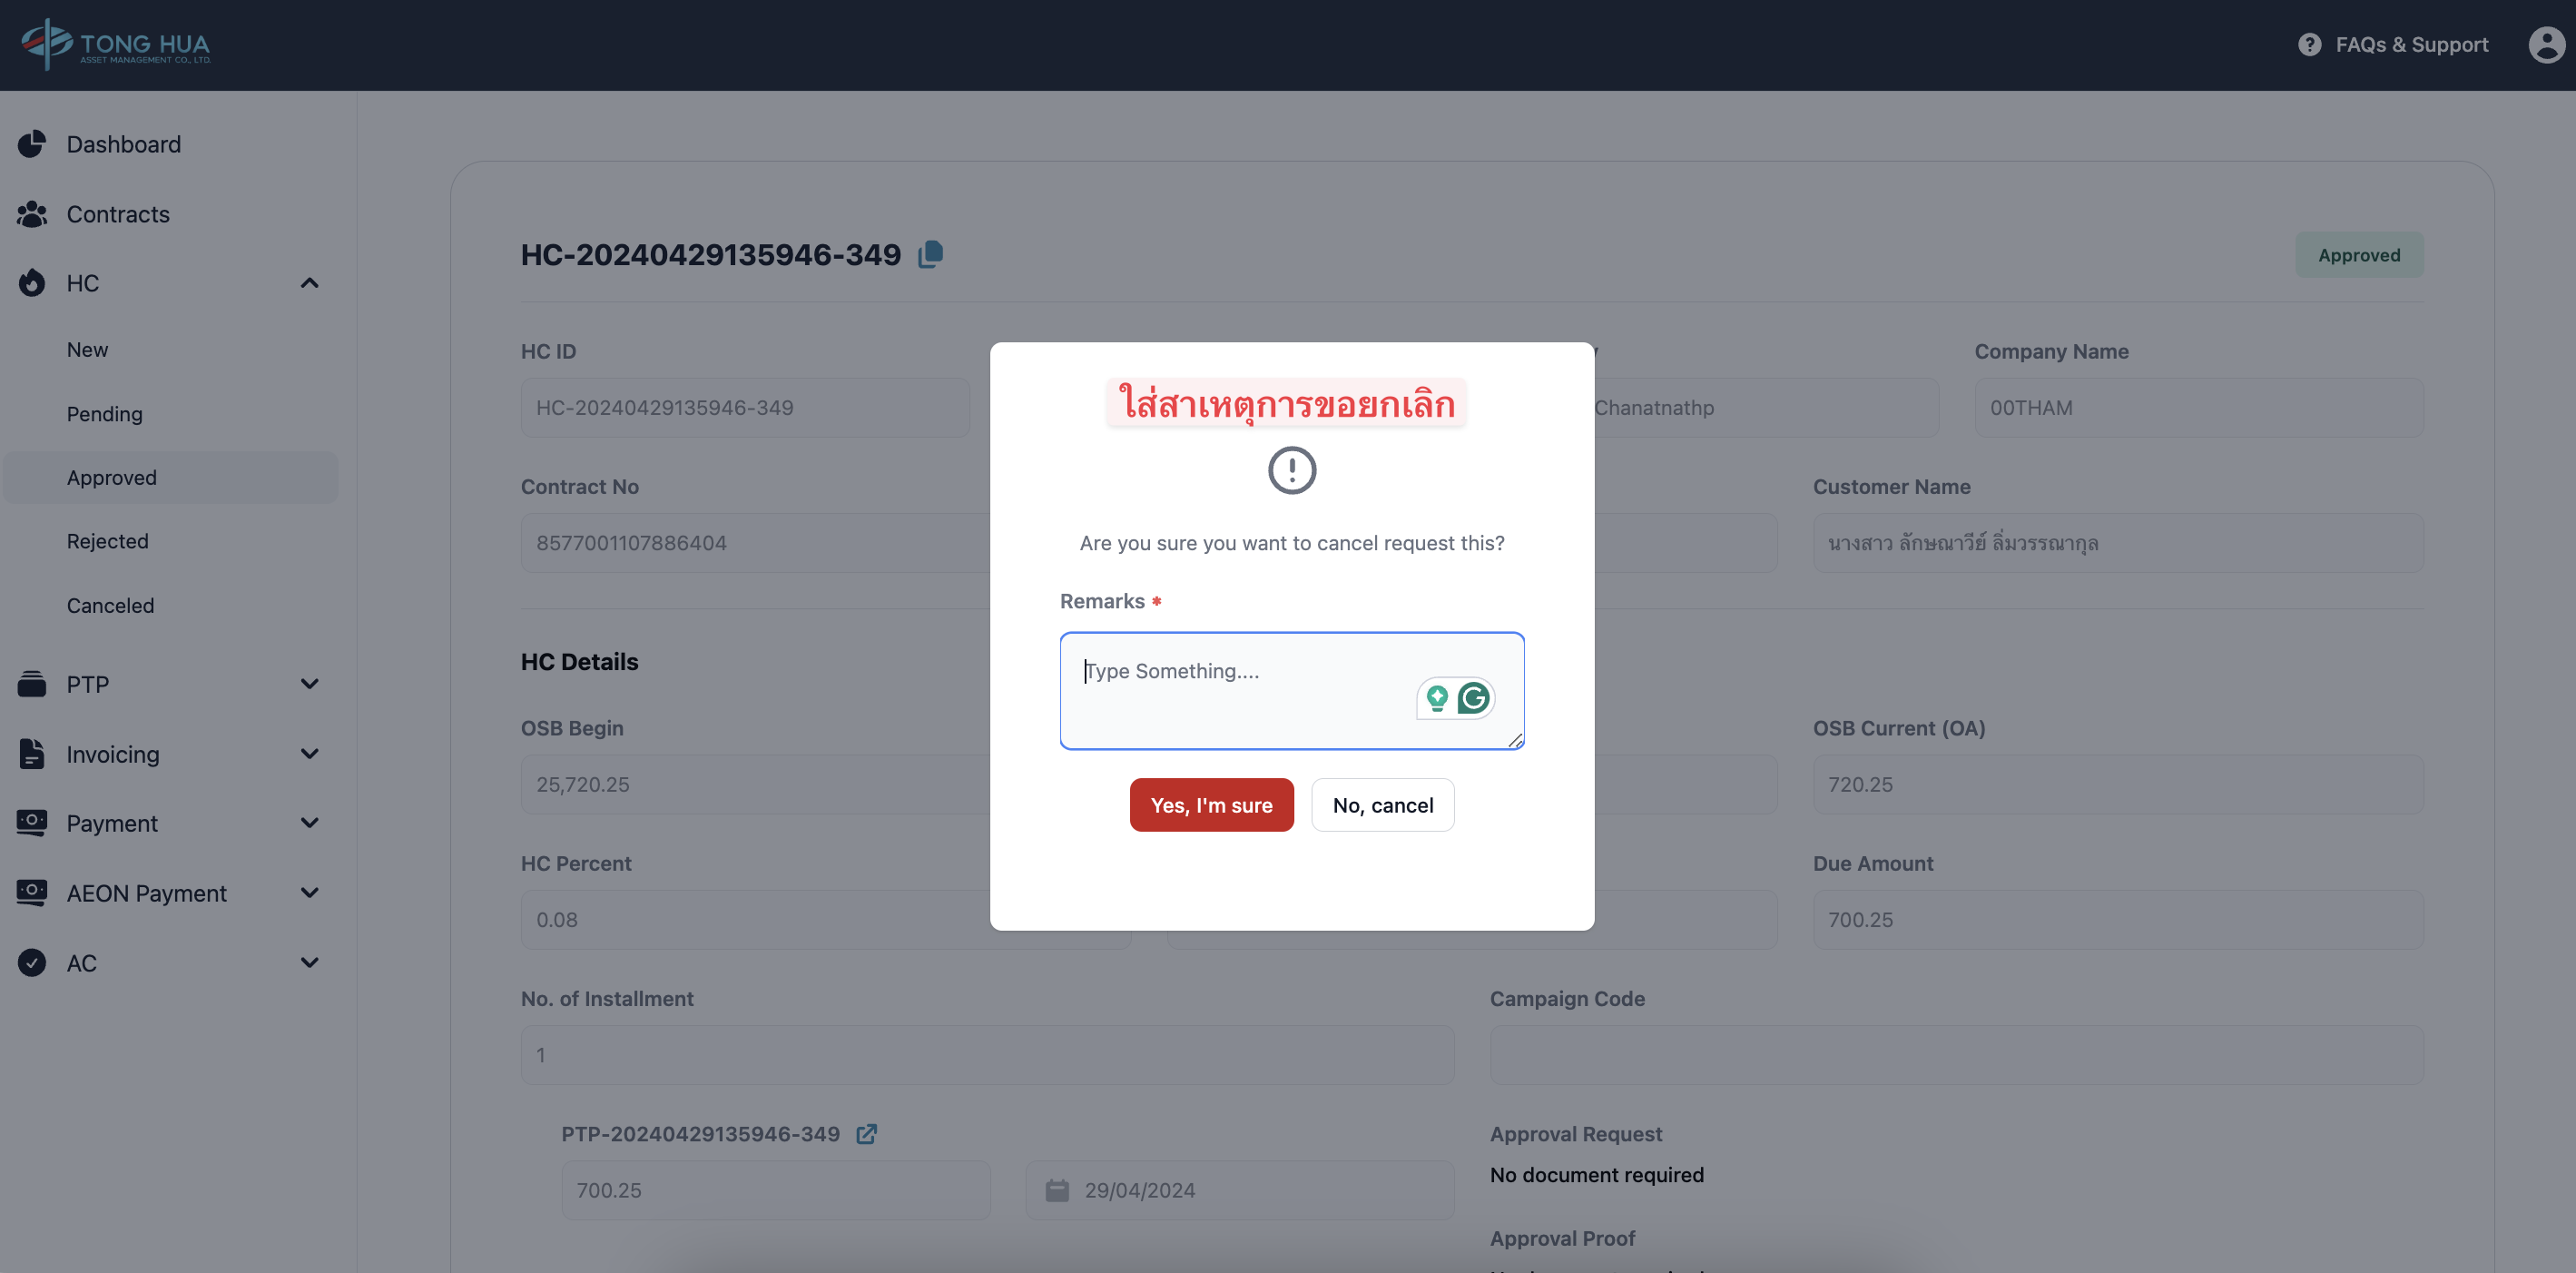Click the copy HC ID icon
The width and height of the screenshot is (2576, 1273).
tap(931, 254)
